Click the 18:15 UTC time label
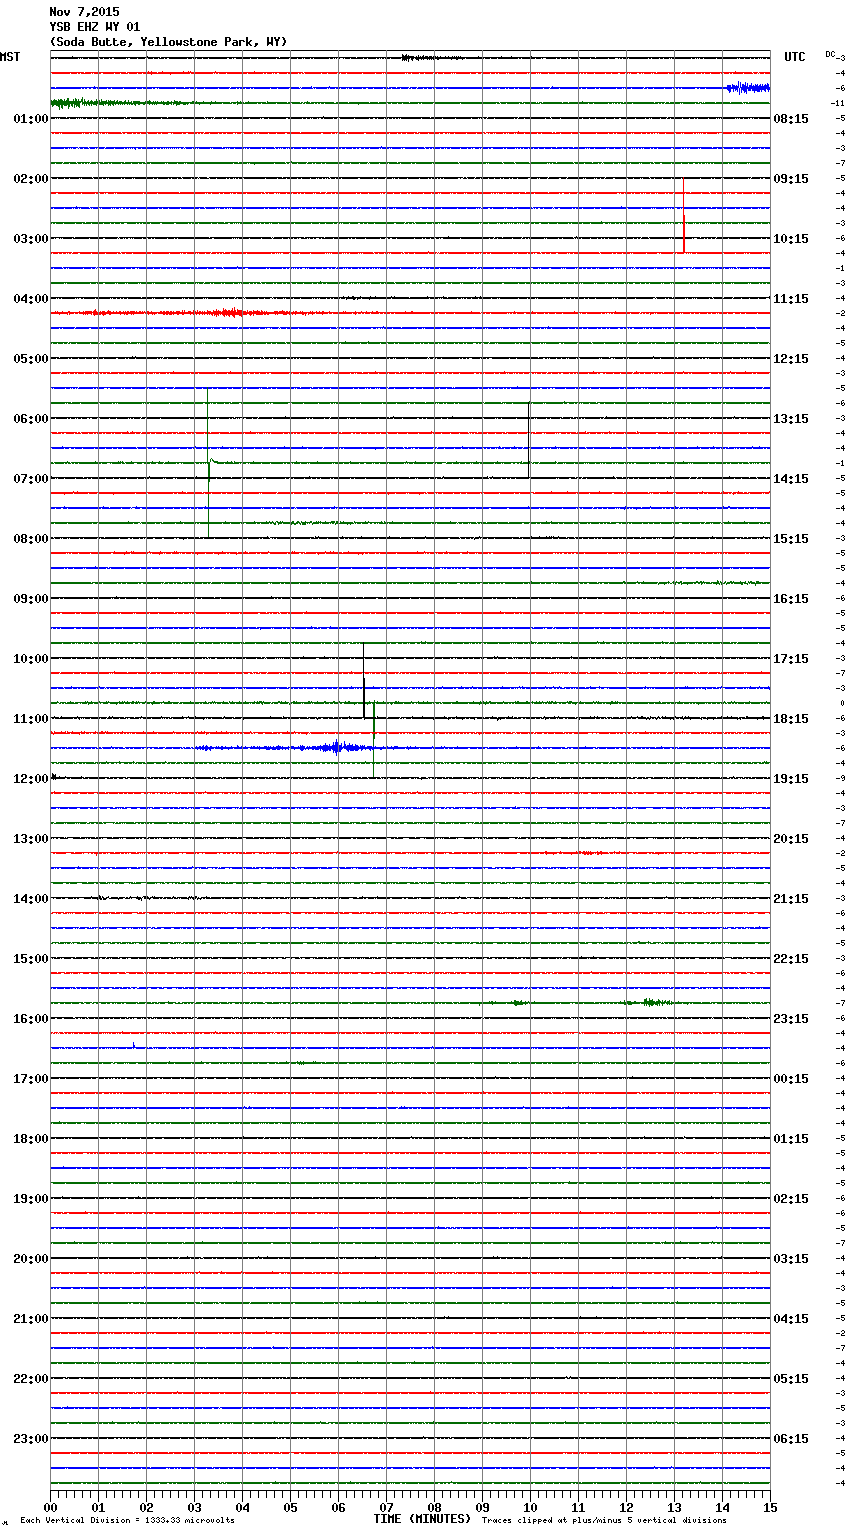 tap(791, 719)
